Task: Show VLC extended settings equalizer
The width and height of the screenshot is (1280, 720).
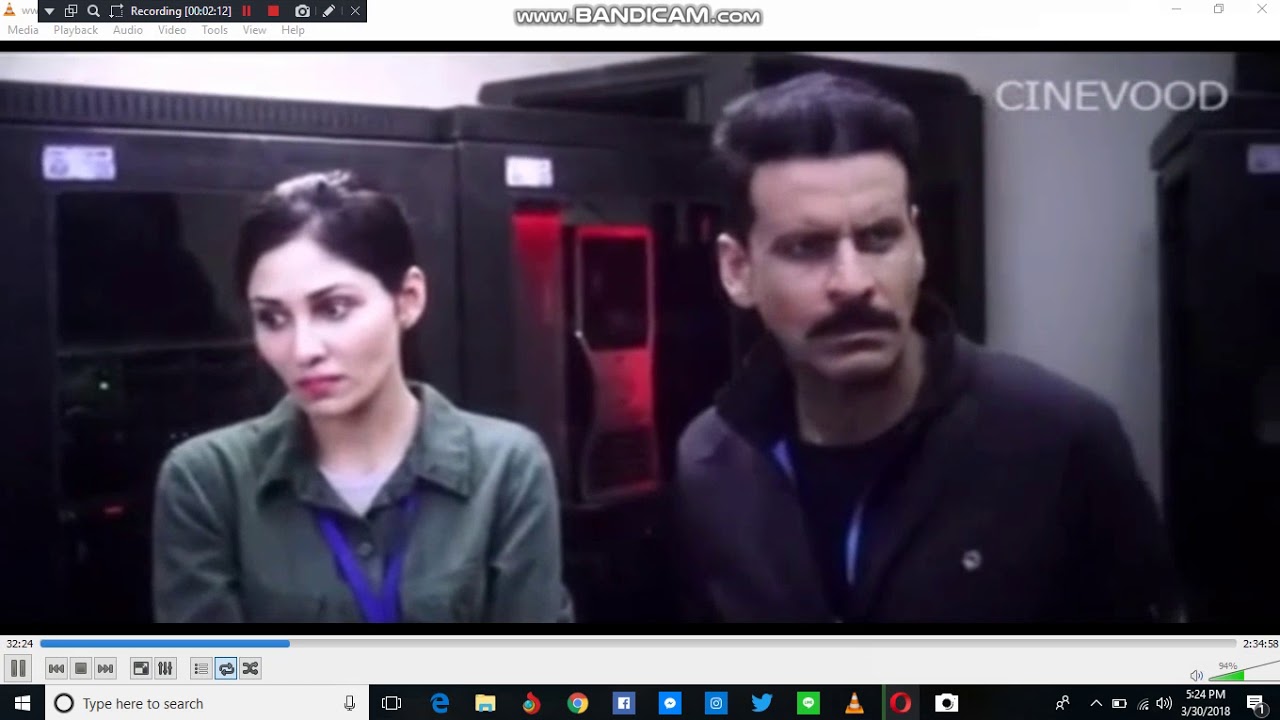Action: pyautogui.click(x=165, y=668)
